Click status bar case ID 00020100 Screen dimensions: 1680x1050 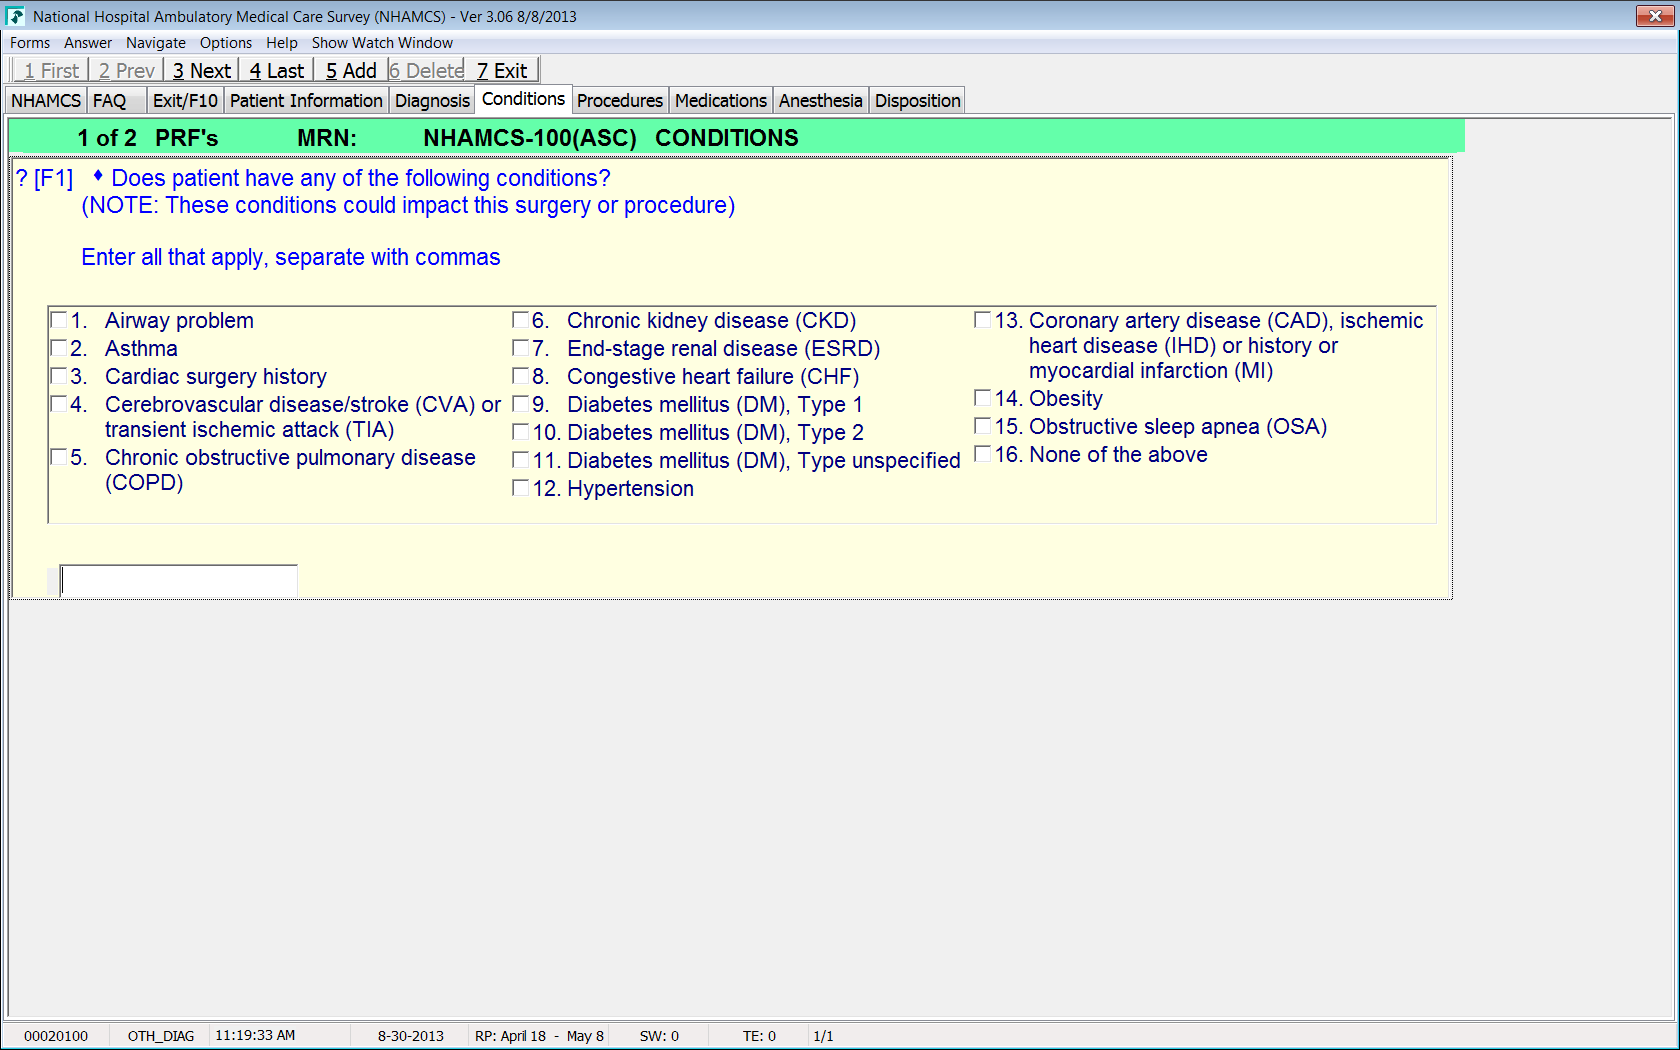tap(56, 1036)
